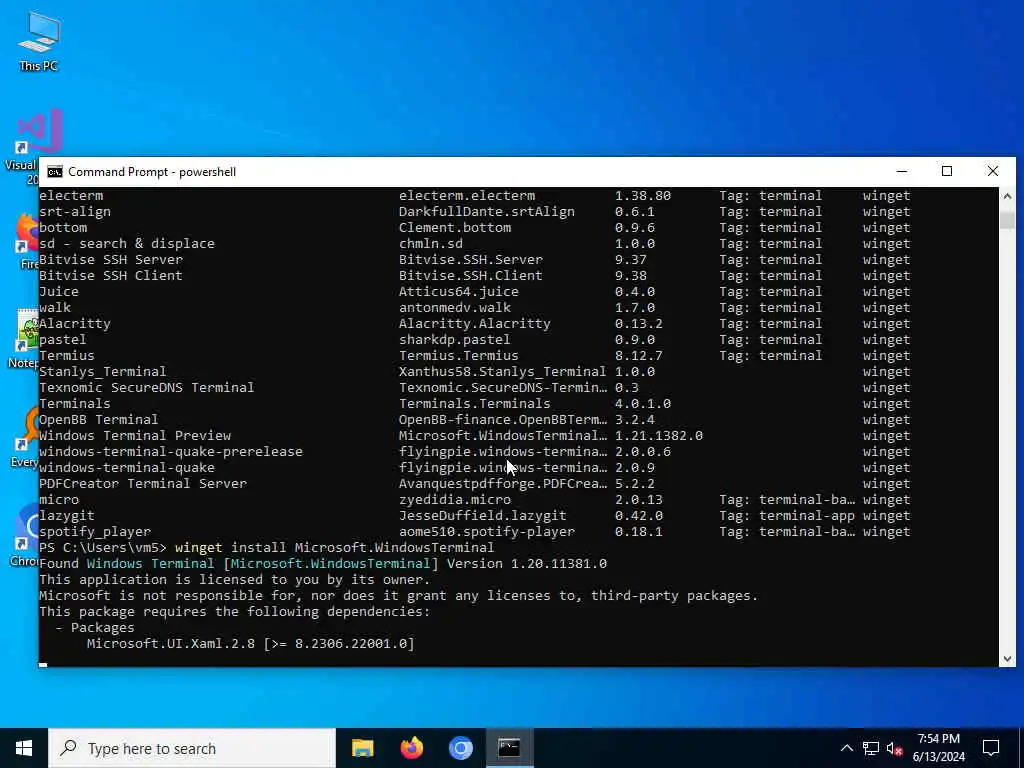Click the terminal scrollbar up arrow
The width and height of the screenshot is (1024, 768).
1007,195
